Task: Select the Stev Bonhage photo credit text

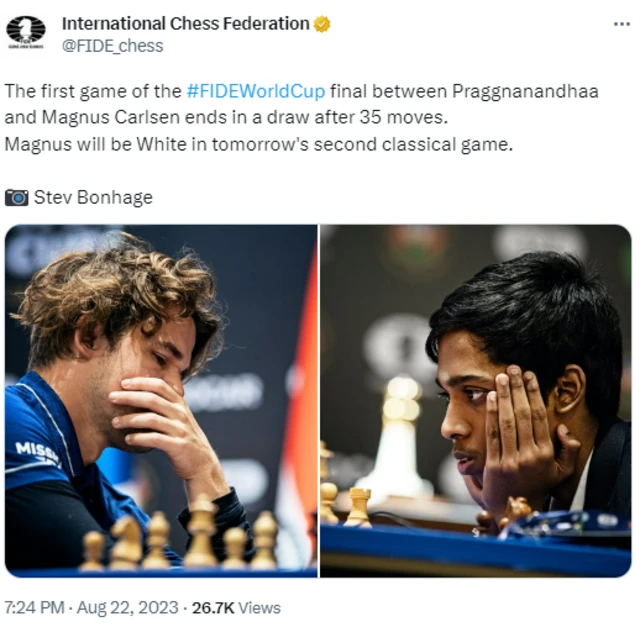Action: (x=93, y=198)
